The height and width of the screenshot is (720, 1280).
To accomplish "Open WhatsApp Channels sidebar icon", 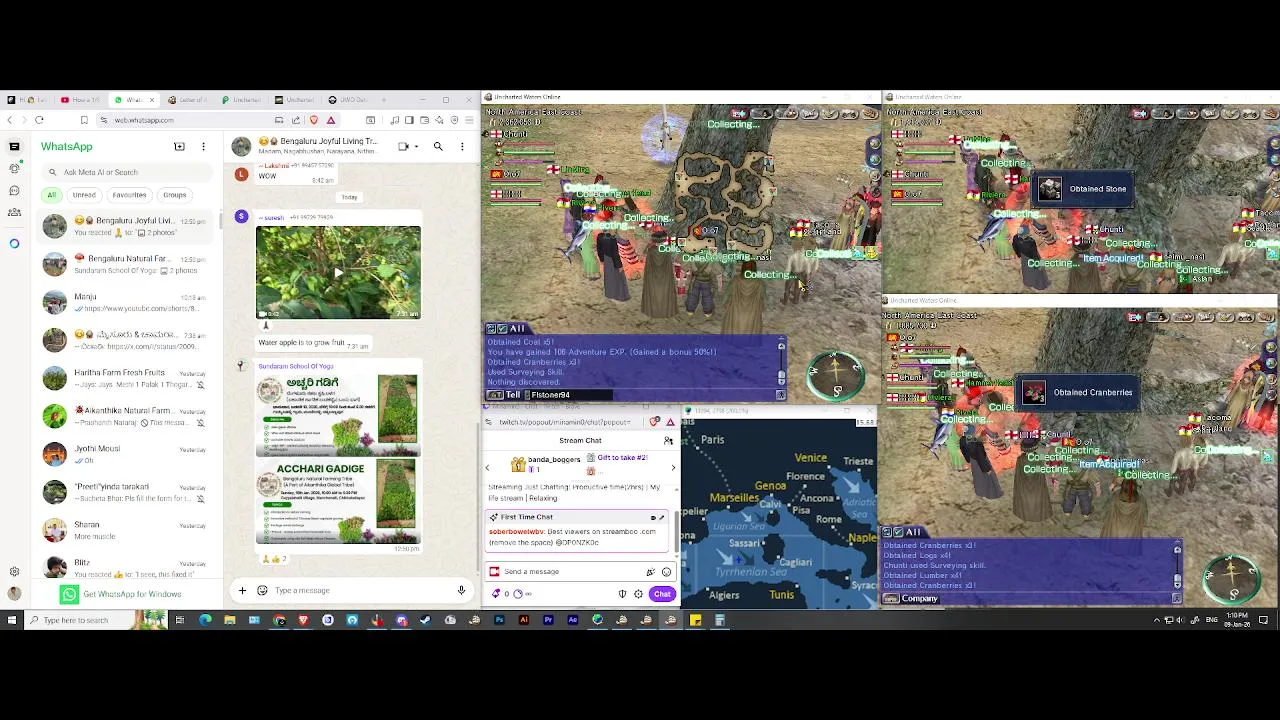I will click(14, 190).
